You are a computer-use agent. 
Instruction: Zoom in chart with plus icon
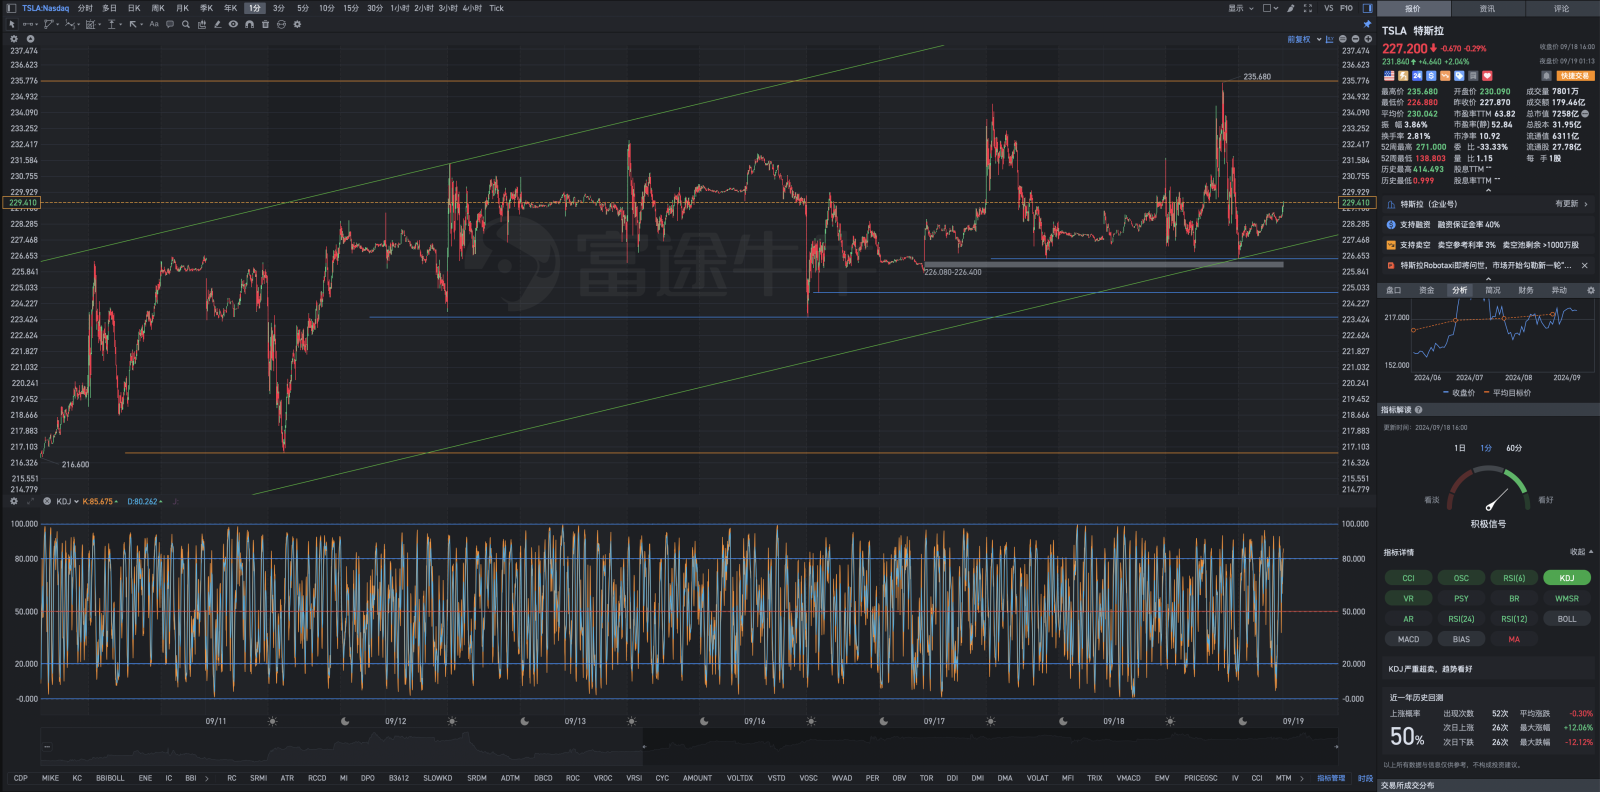pyautogui.click(x=1368, y=39)
